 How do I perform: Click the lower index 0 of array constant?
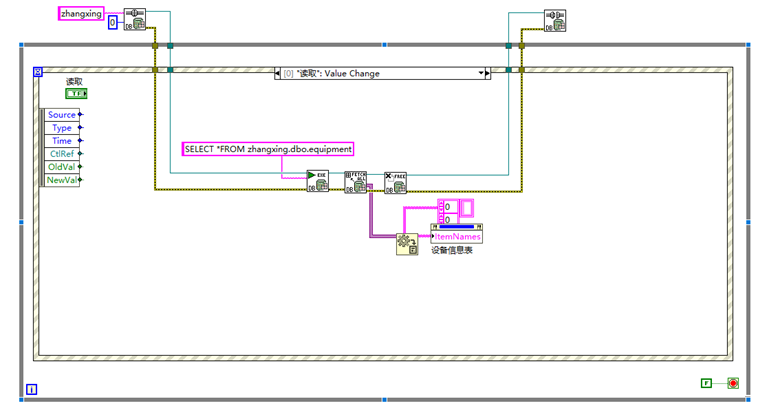[449, 219]
